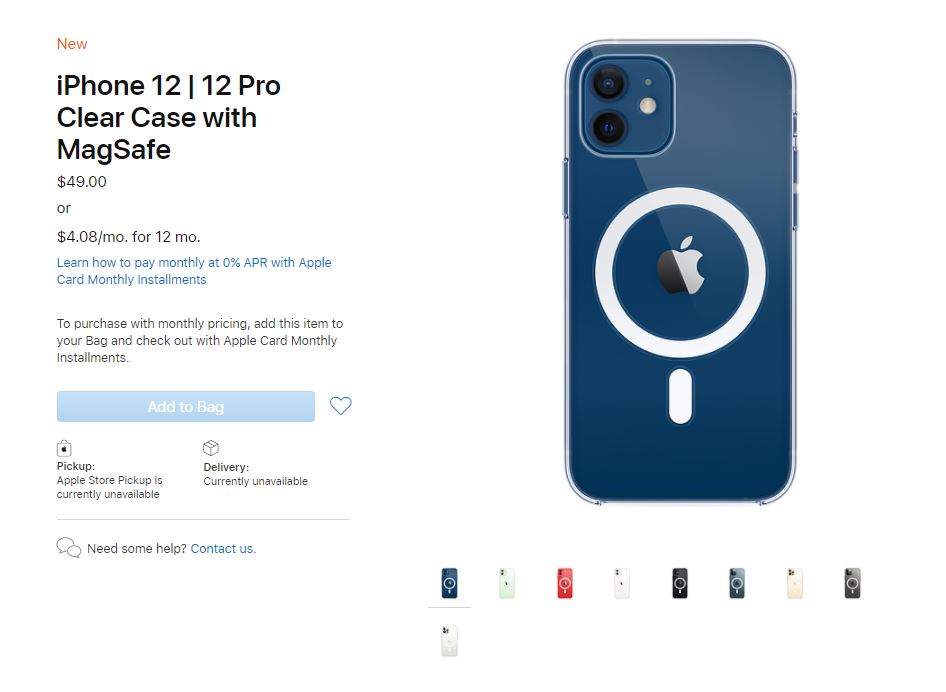Select the pacific blue Pro case thumbnail
946x692 pixels.
(x=737, y=583)
